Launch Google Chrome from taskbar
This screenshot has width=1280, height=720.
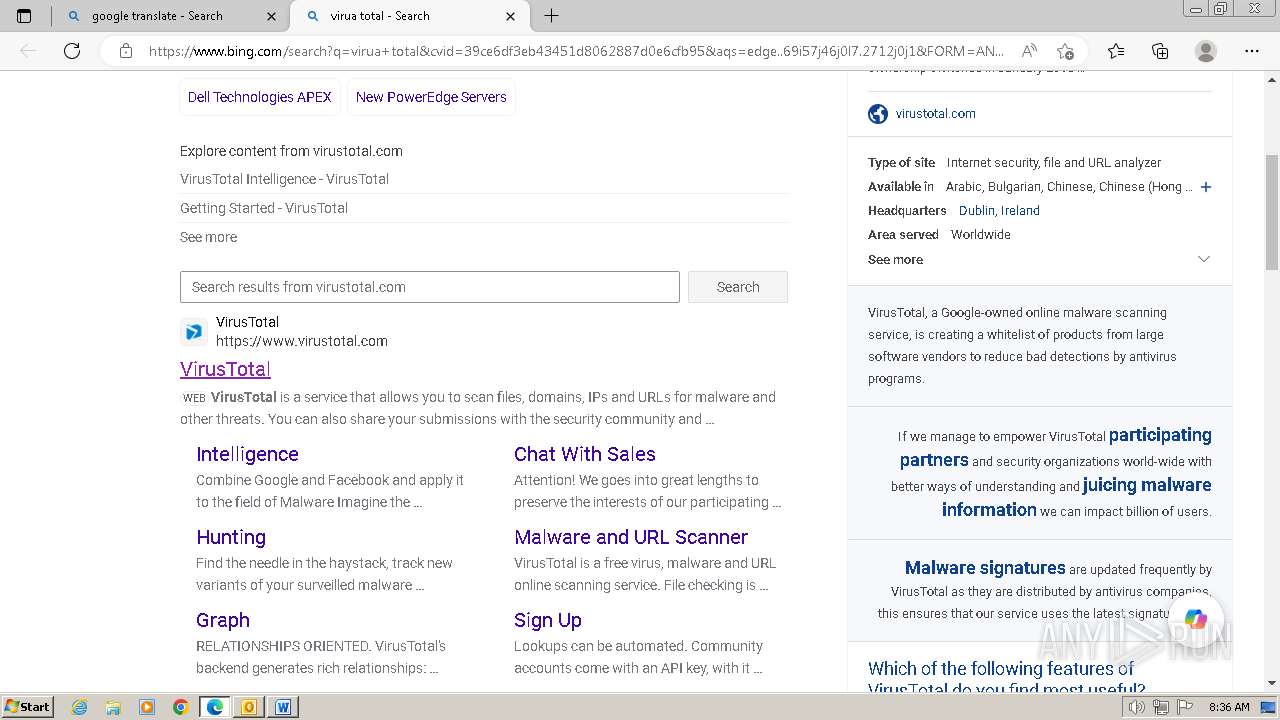pyautogui.click(x=181, y=707)
